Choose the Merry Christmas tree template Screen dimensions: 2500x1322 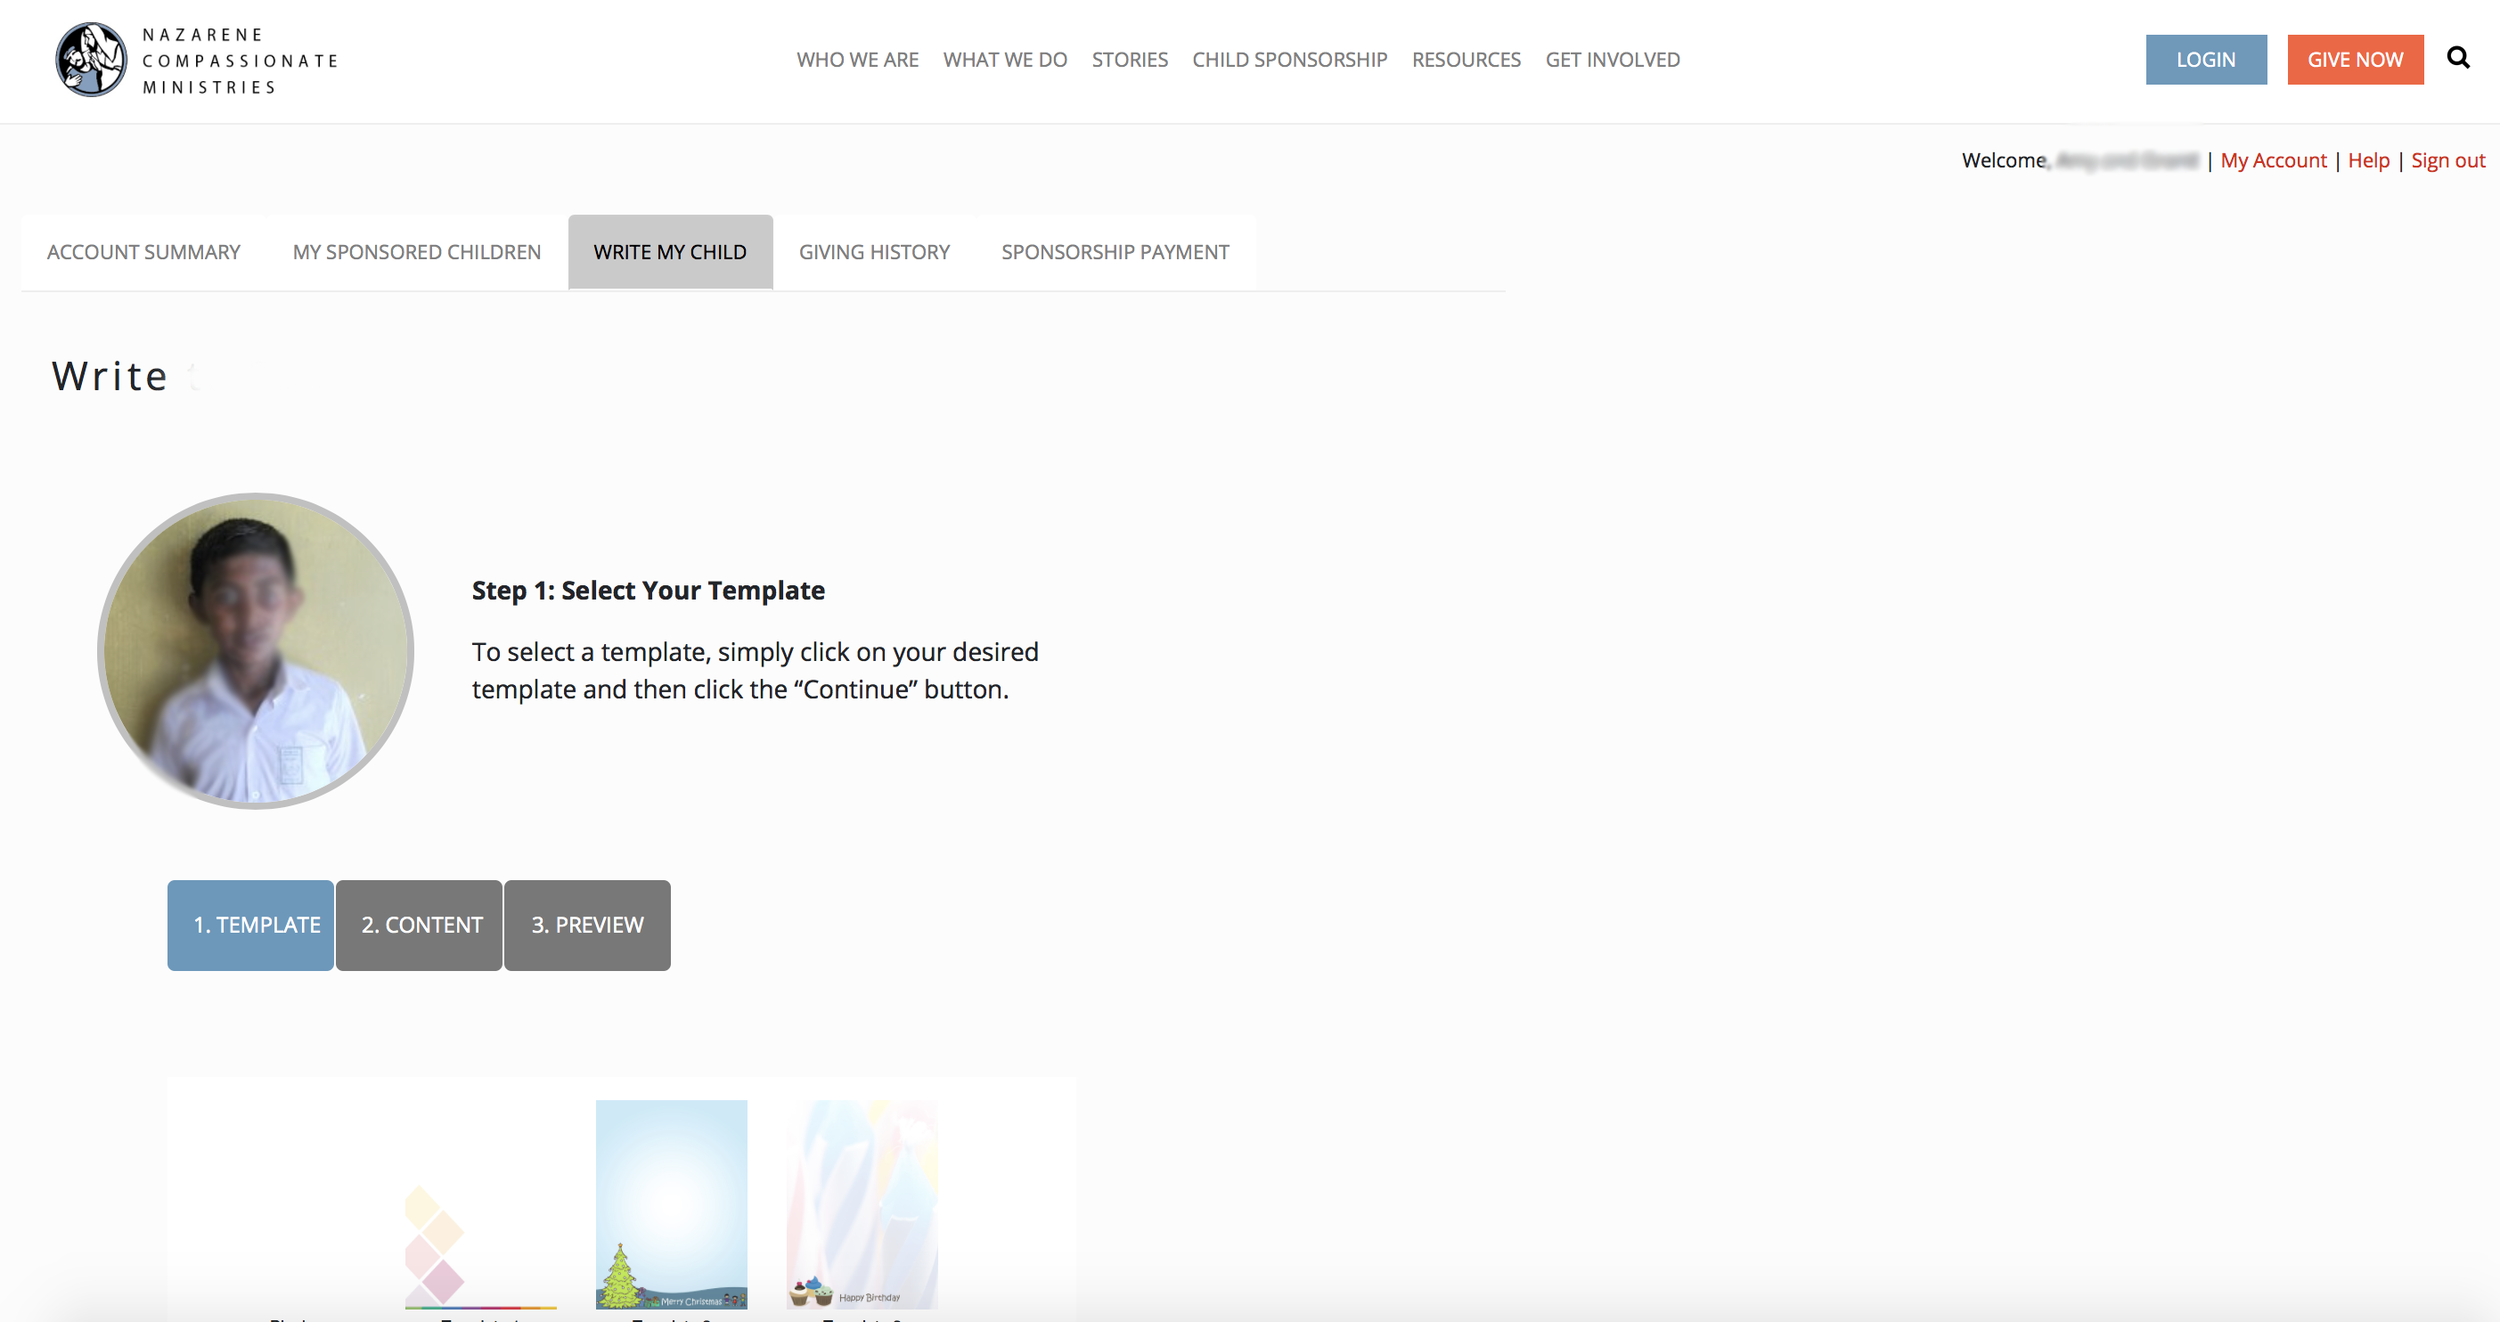(671, 1205)
